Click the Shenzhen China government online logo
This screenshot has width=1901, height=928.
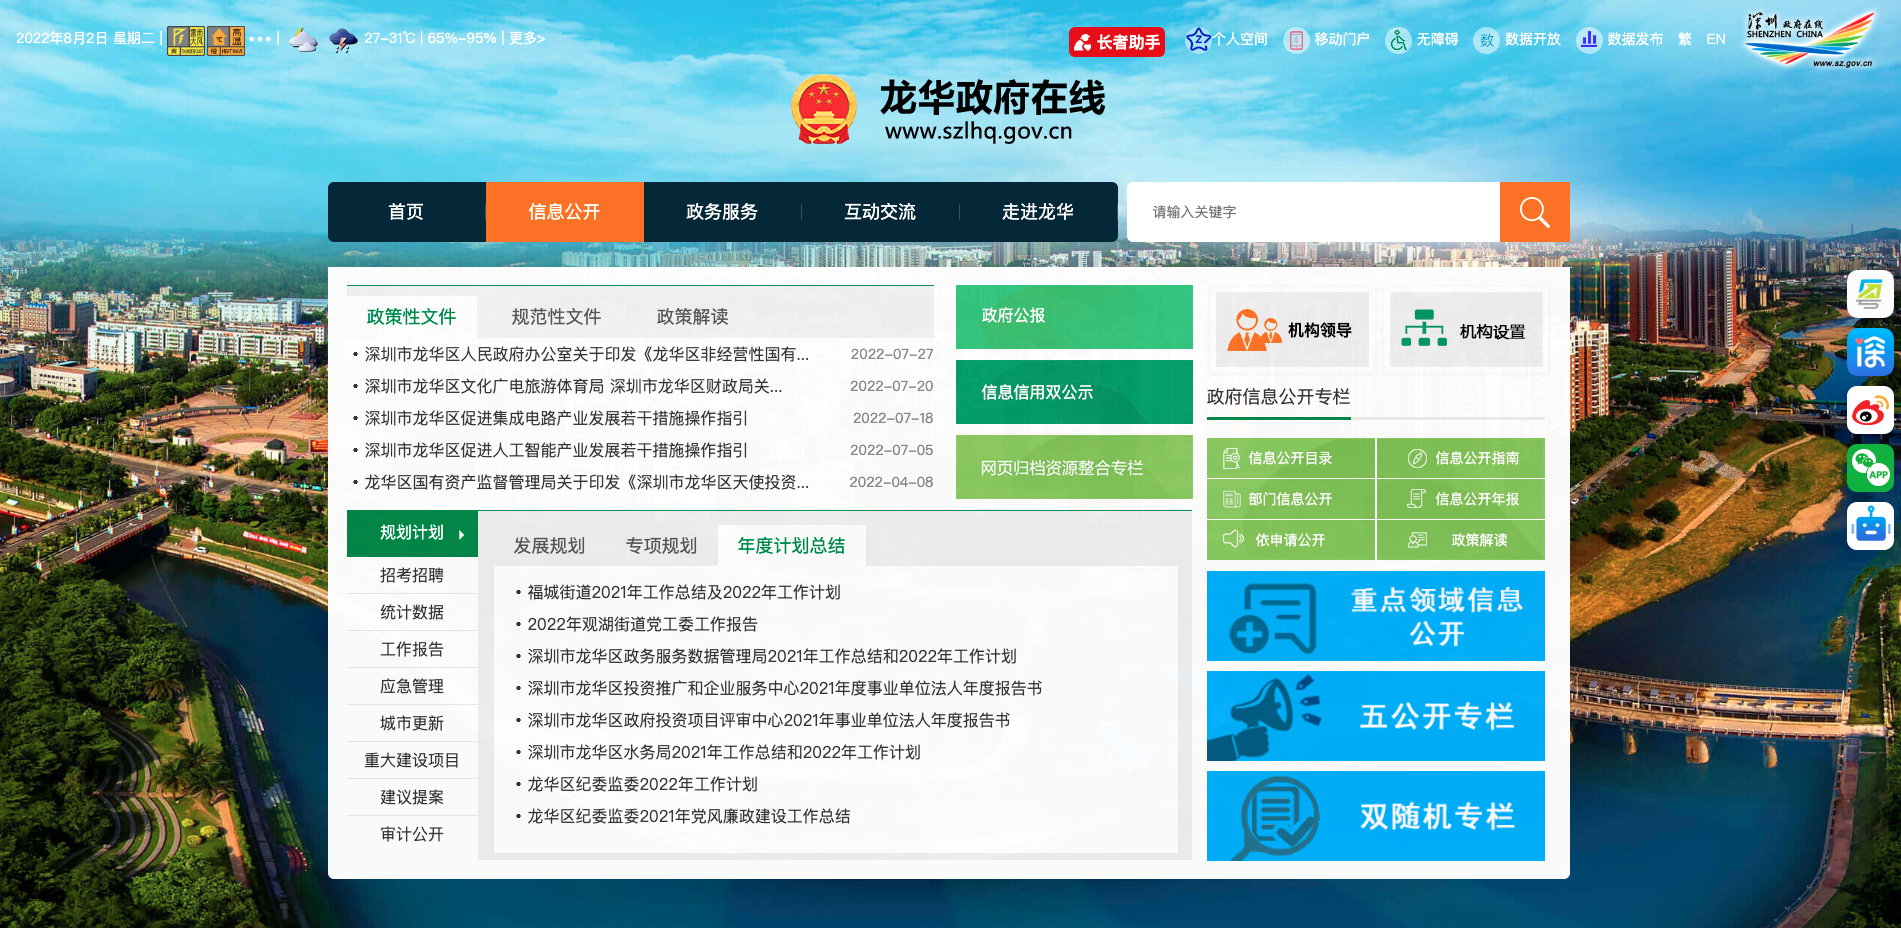pyautogui.click(x=1810, y=39)
